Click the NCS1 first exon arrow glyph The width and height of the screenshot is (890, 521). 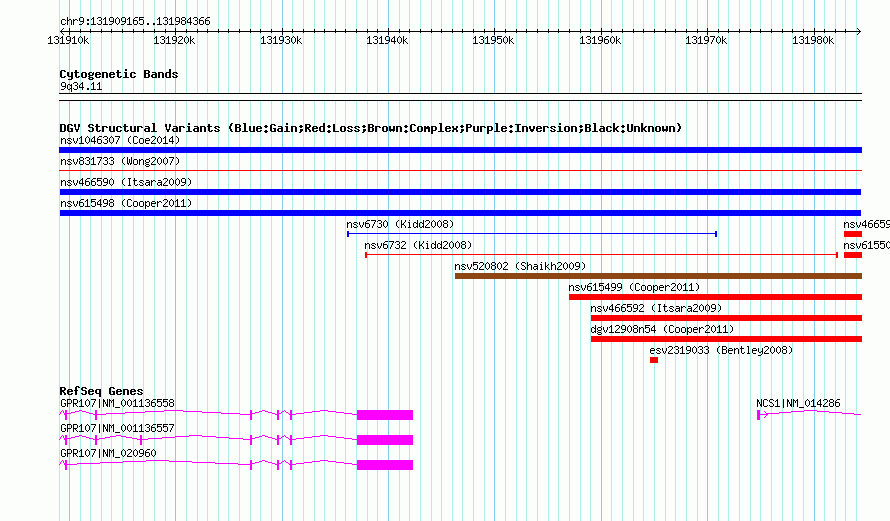[x=762, y=415]
